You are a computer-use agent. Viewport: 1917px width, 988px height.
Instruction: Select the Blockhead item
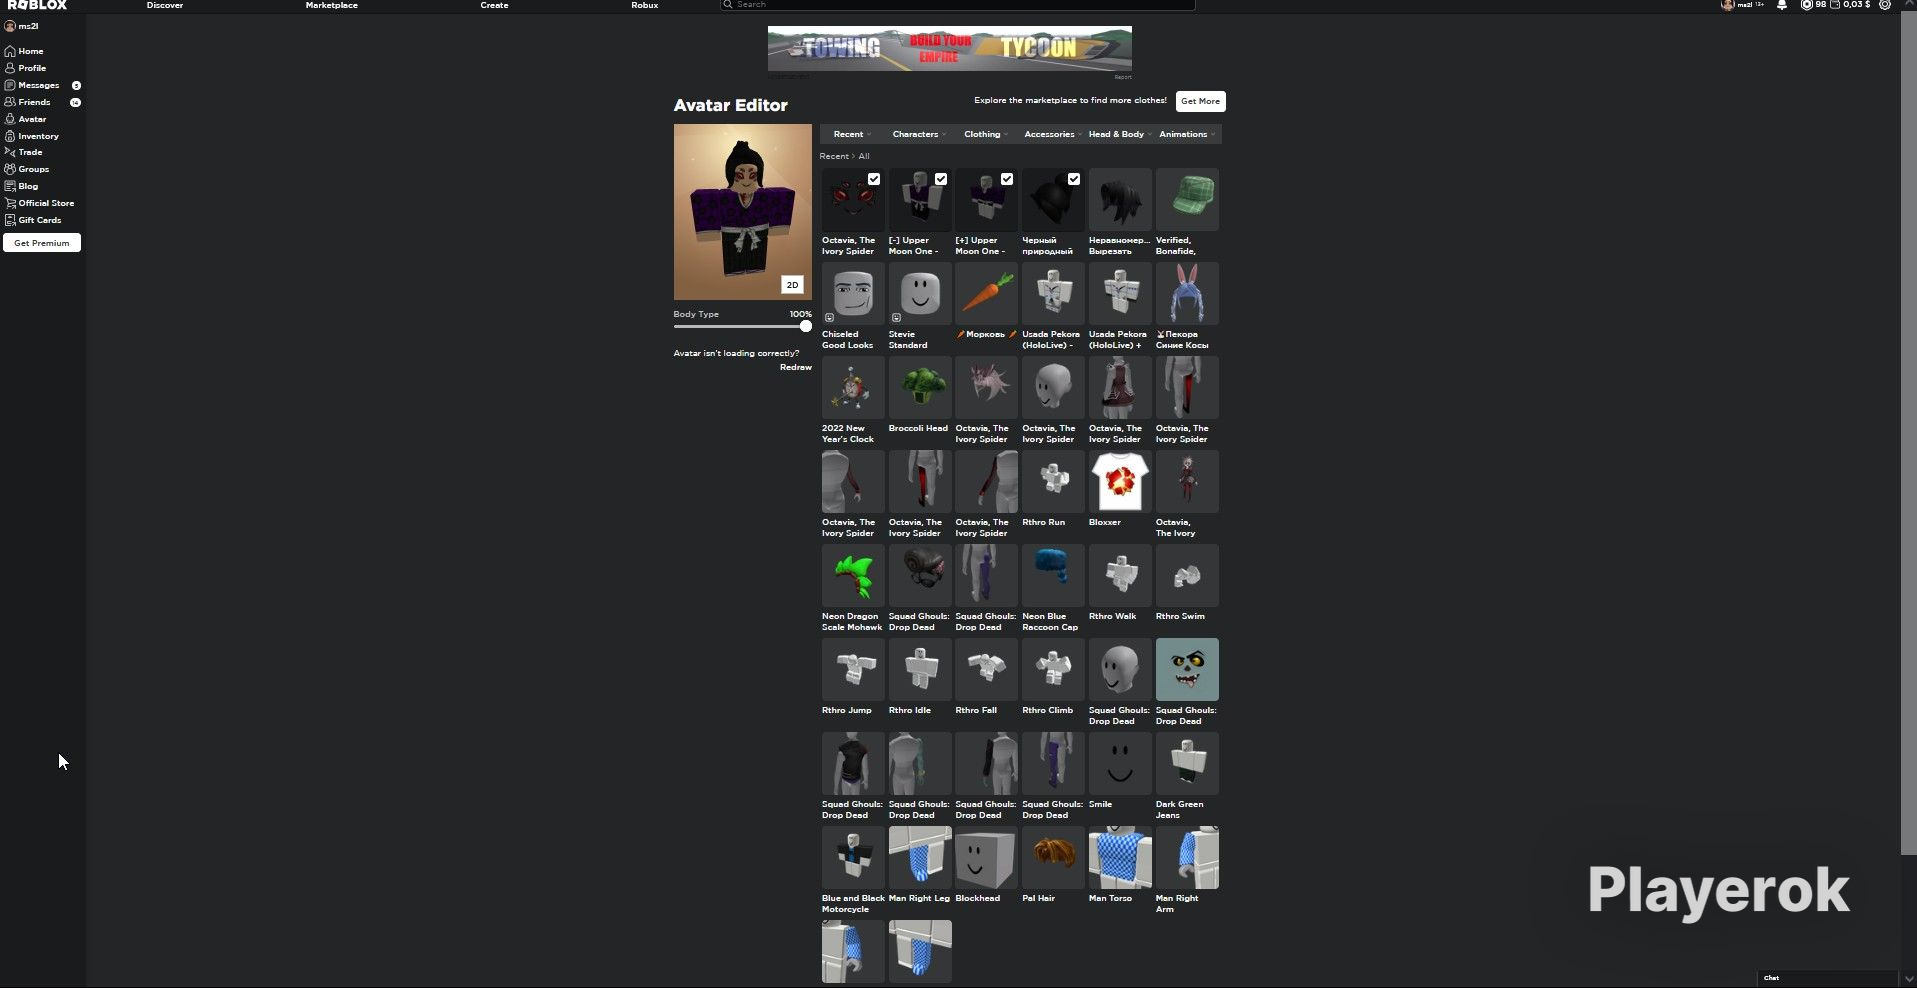987,858
